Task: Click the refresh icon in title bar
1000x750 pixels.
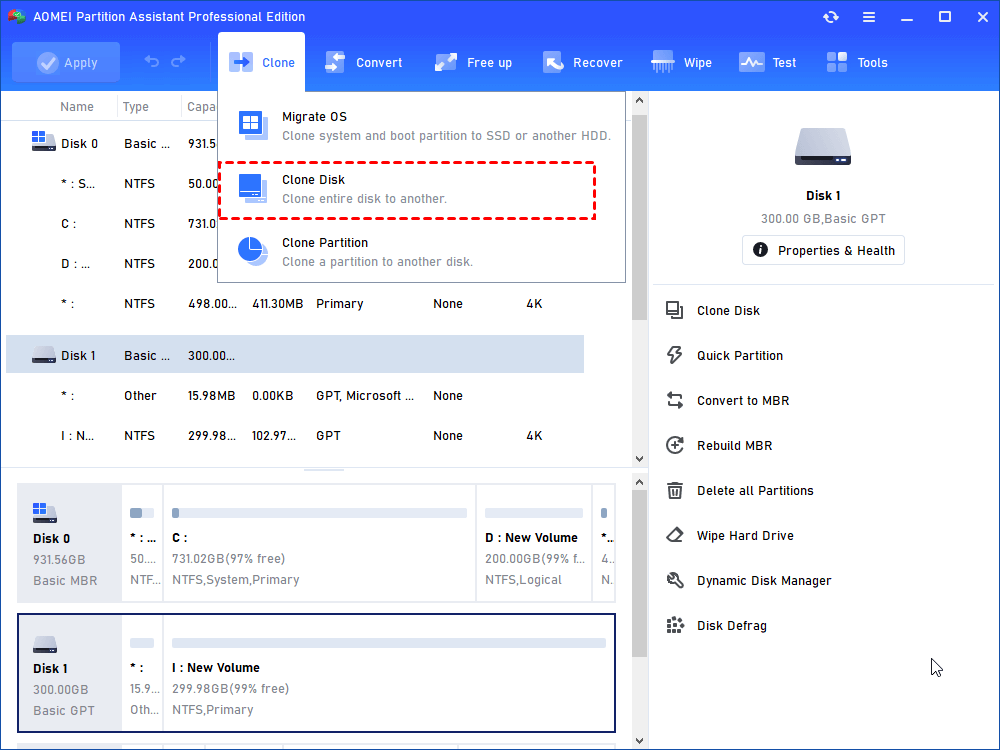Action: pyautogui.click(x=830, y=17)
